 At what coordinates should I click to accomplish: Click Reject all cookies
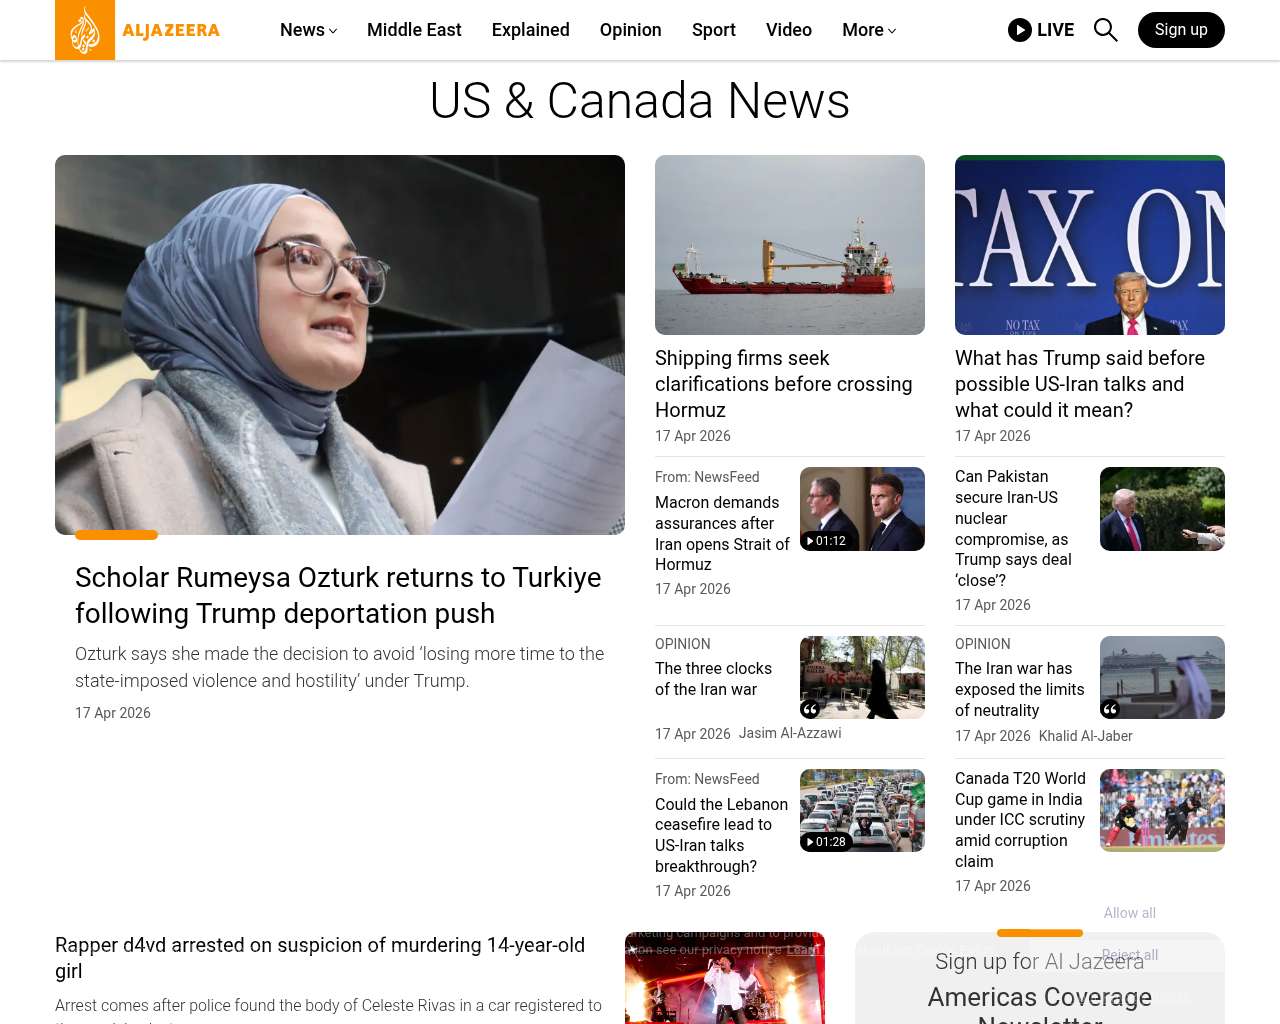[1130, 955]
